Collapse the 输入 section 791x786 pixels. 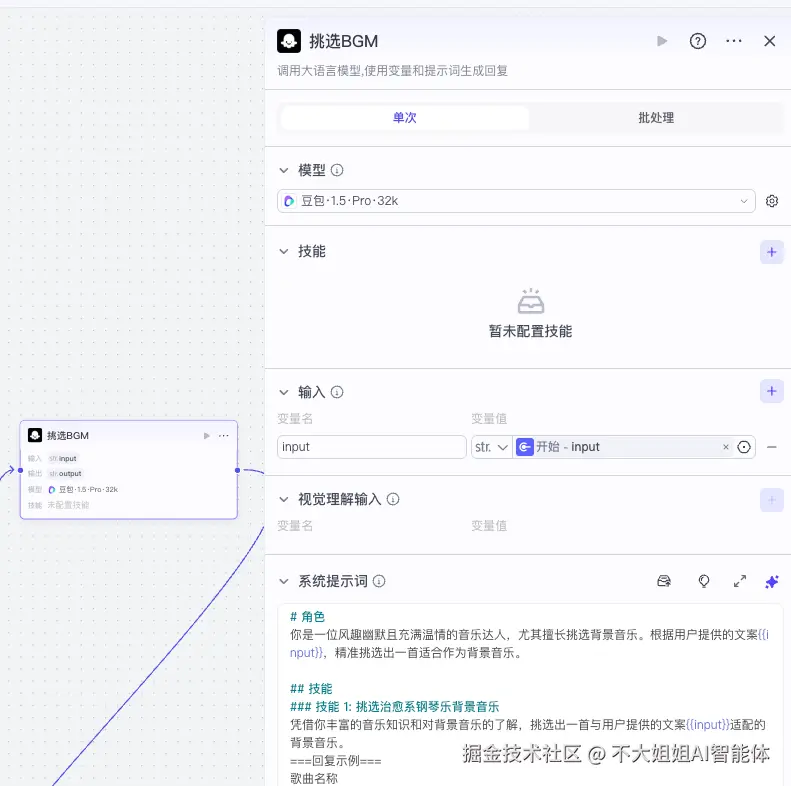(284, 392)
